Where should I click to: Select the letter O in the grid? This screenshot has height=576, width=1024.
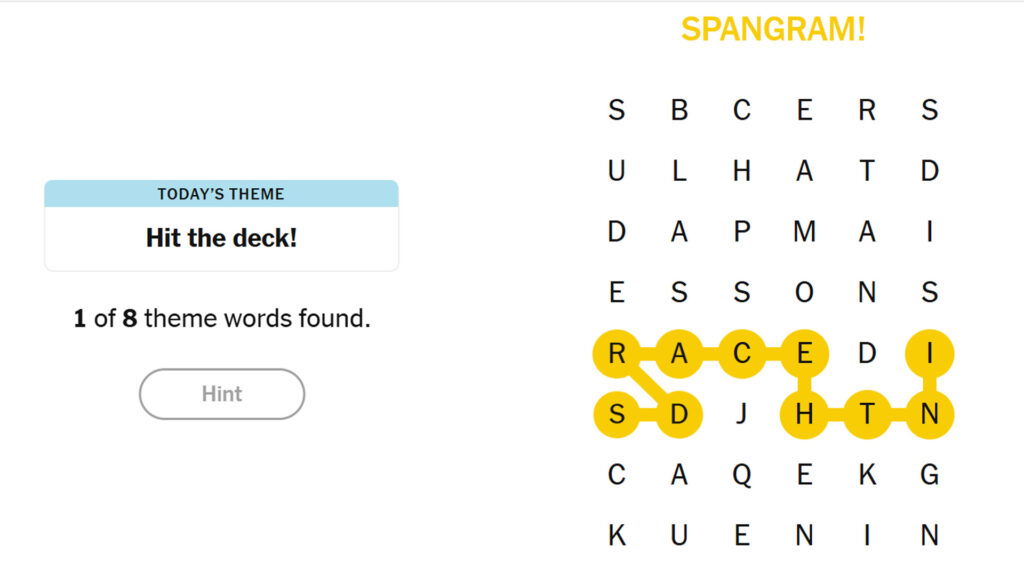[804, 293]
